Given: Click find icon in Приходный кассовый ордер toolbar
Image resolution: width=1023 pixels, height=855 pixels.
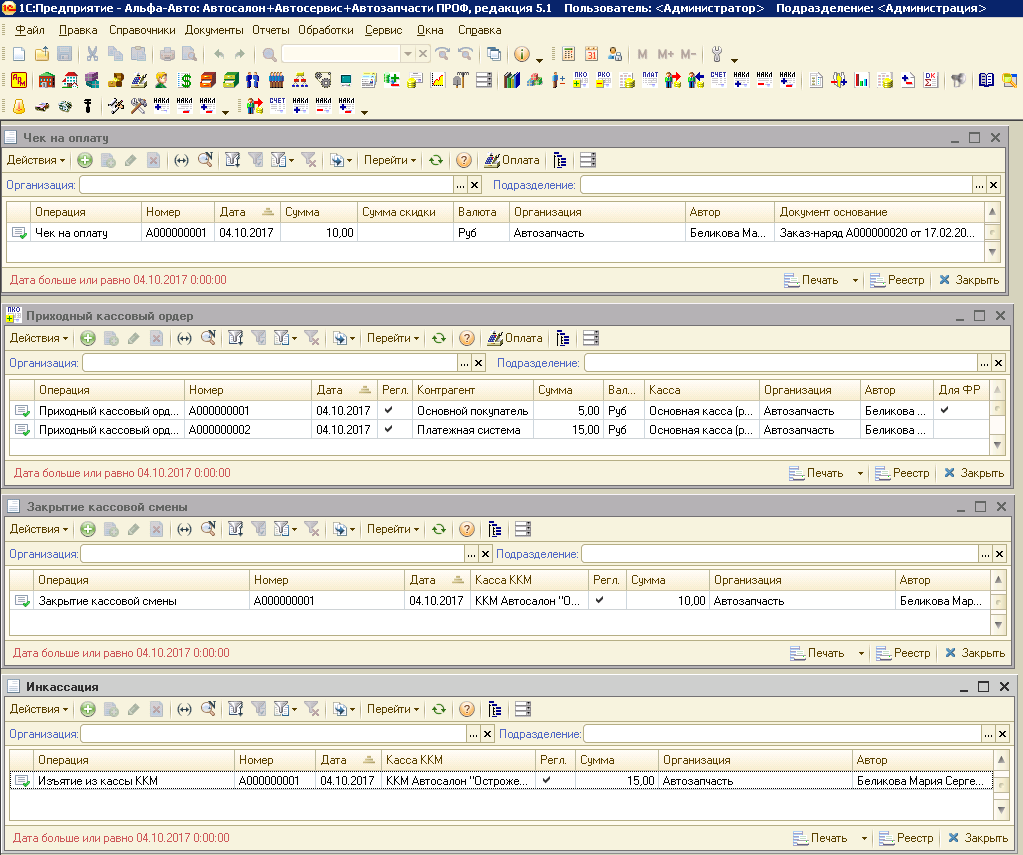Looking at the screenshot, I should coord(208,338).
